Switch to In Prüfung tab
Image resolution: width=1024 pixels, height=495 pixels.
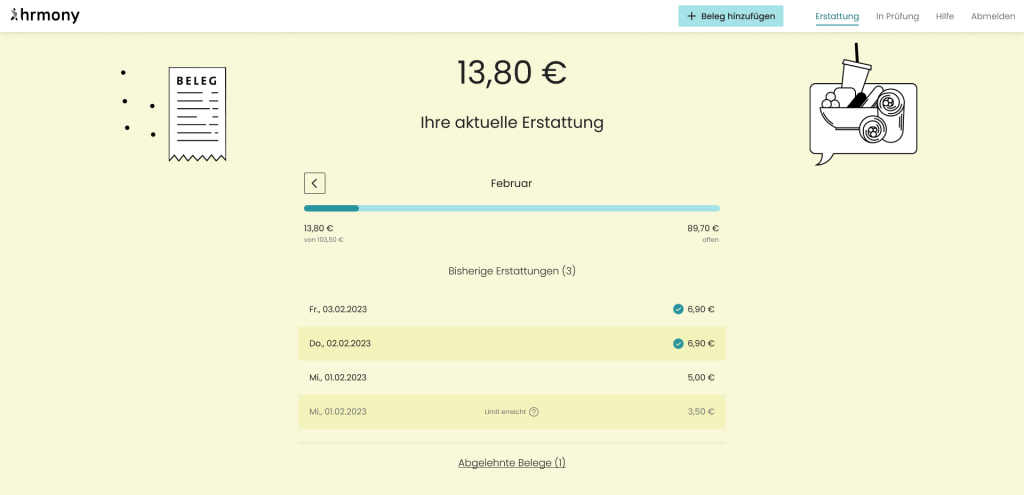pos(897,16)
